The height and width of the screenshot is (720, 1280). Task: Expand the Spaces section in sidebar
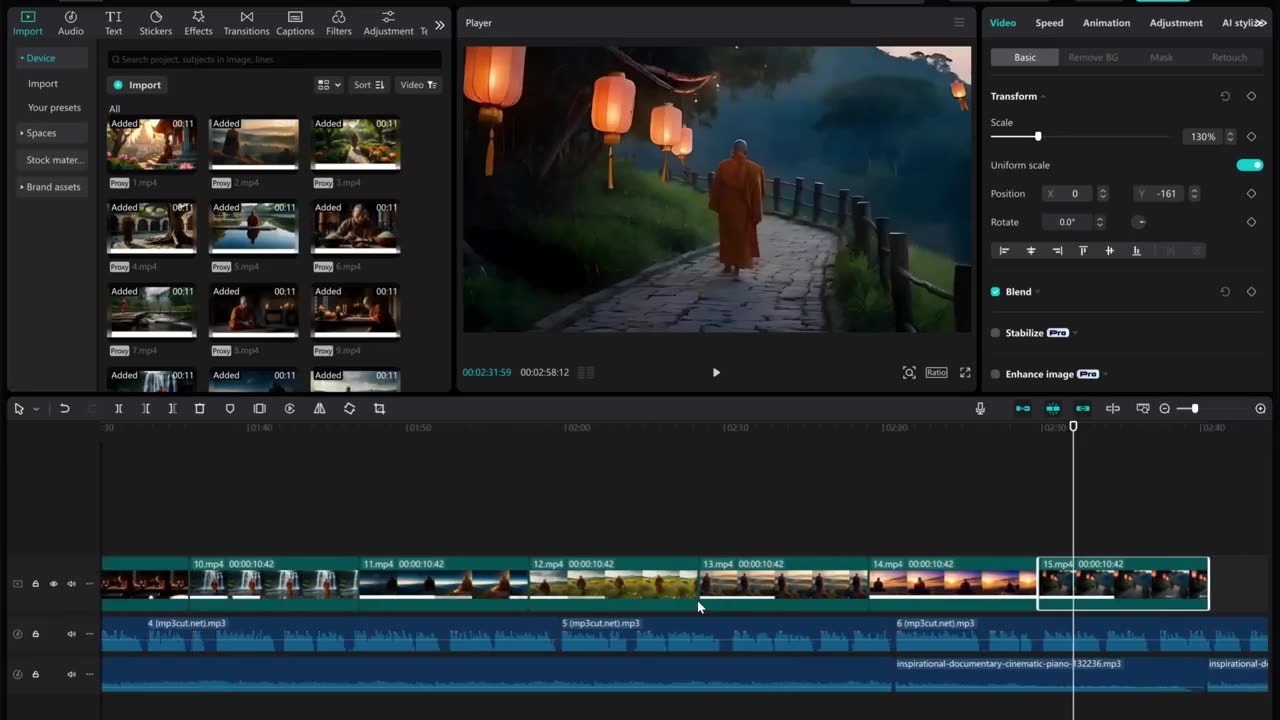point(40,133)
